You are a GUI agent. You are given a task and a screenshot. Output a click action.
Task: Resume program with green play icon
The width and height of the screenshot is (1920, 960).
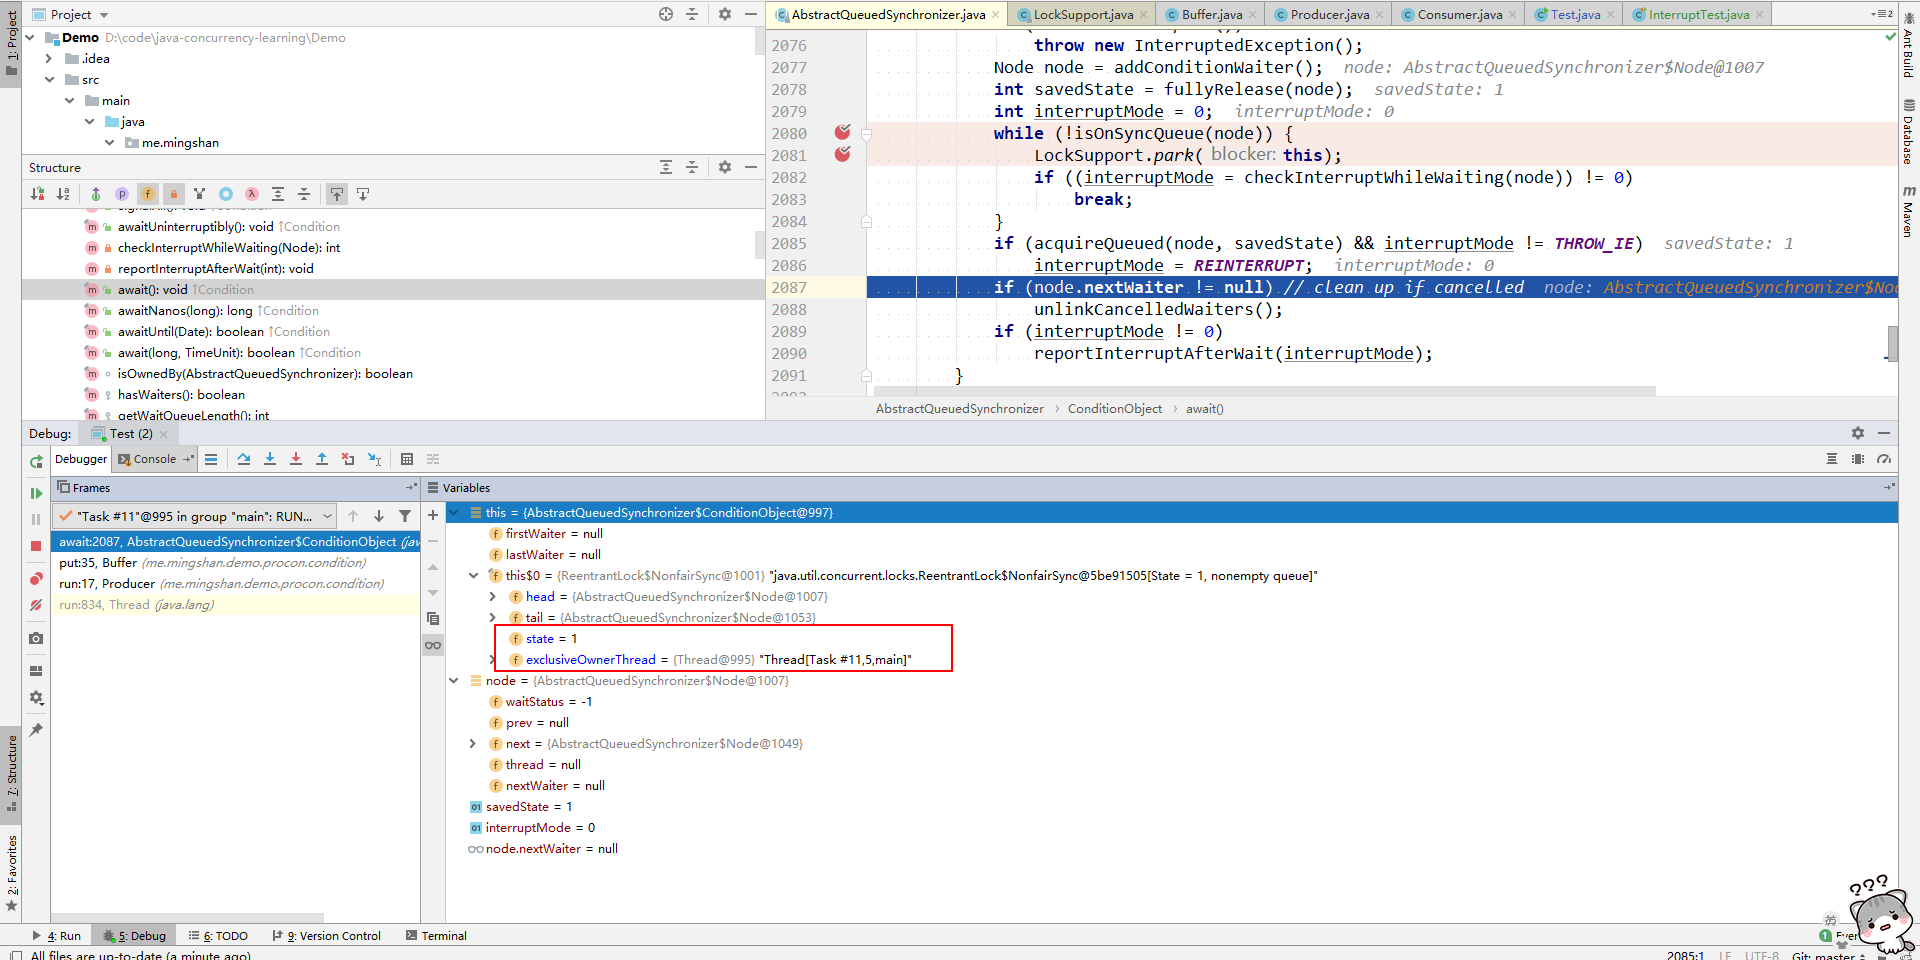pyautogui.click(x=36, y=493)
